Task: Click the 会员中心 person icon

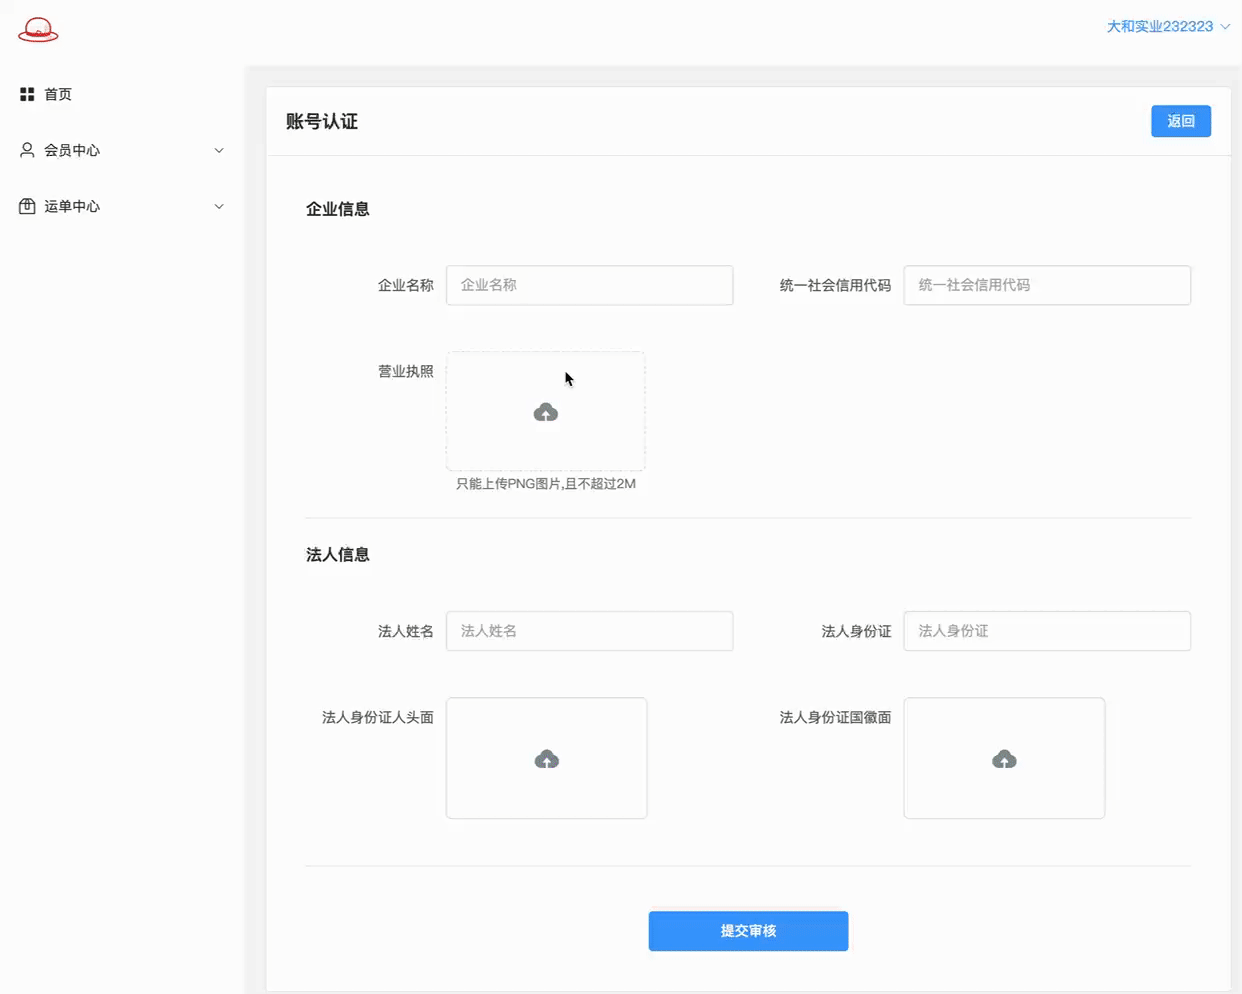Action: pos(27,150)
